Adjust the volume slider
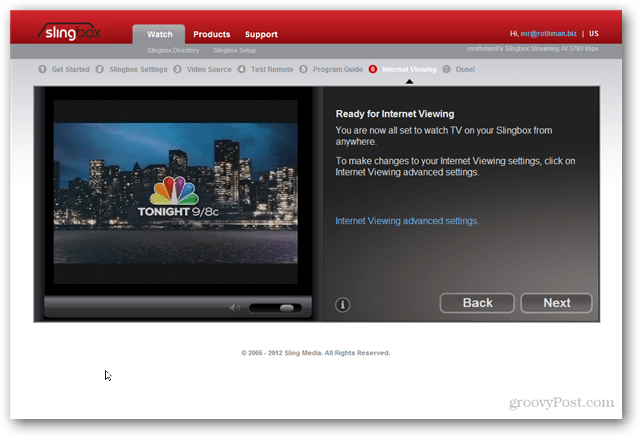Image resolution: width=640 pixels, height=437 pixels. 276,308
